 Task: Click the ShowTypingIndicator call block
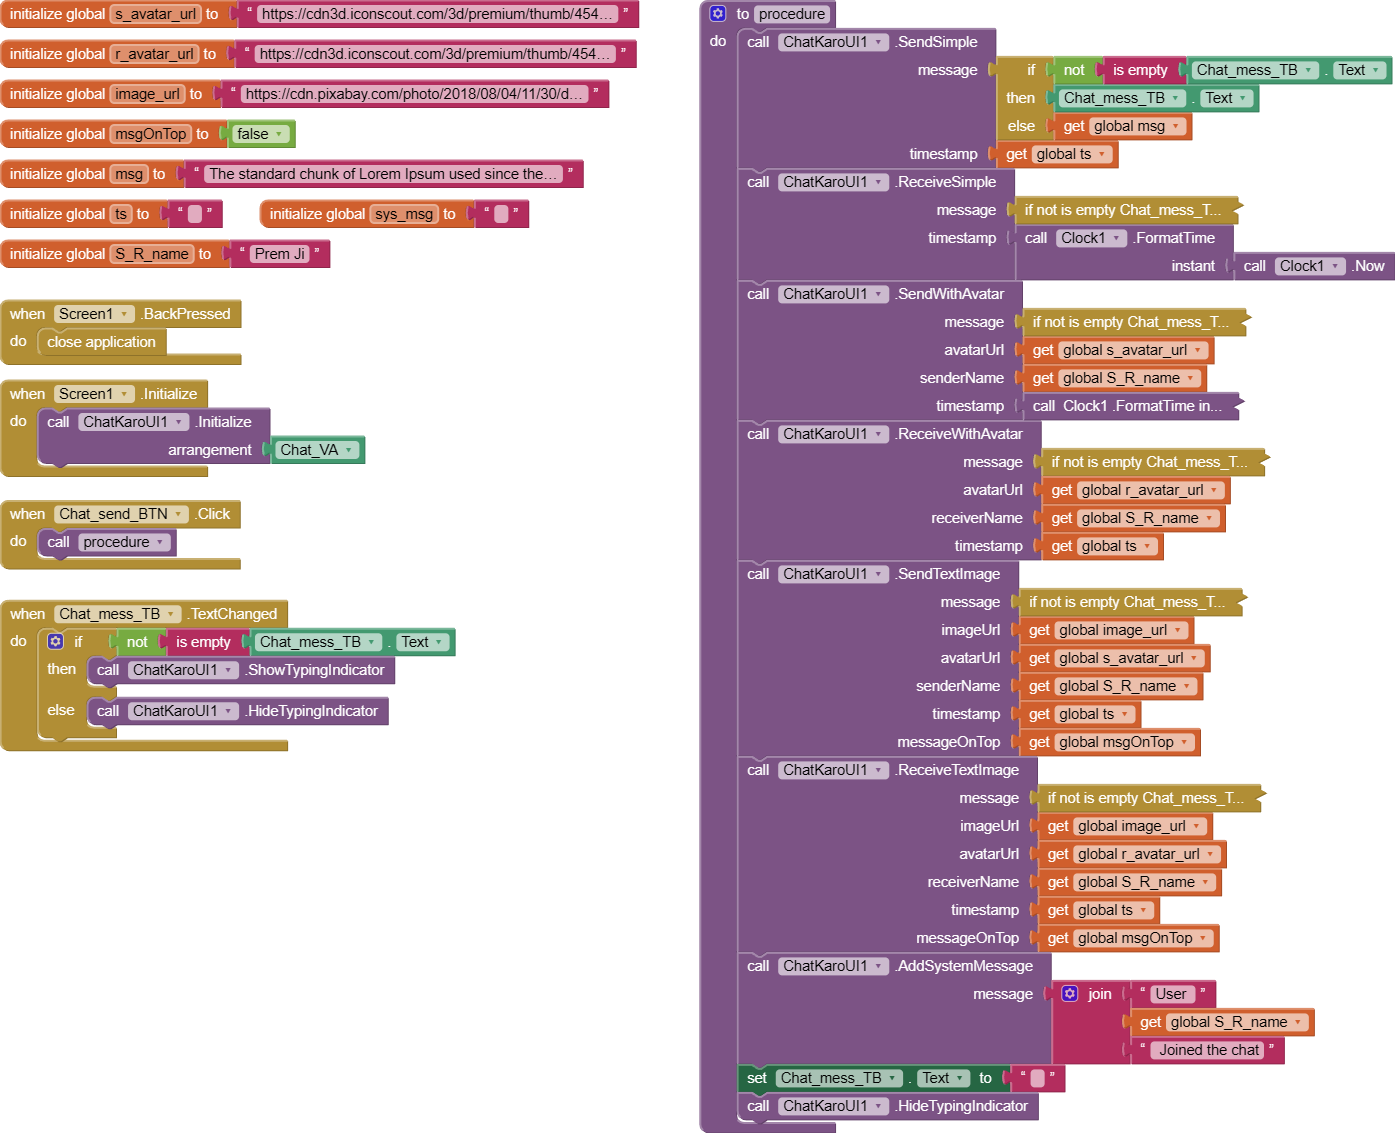[241, 670]
